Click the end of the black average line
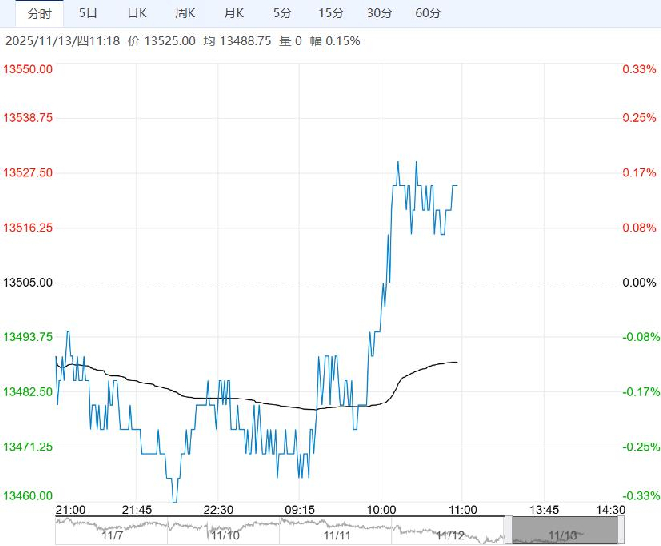661x546 pixels. pos(458,362)
